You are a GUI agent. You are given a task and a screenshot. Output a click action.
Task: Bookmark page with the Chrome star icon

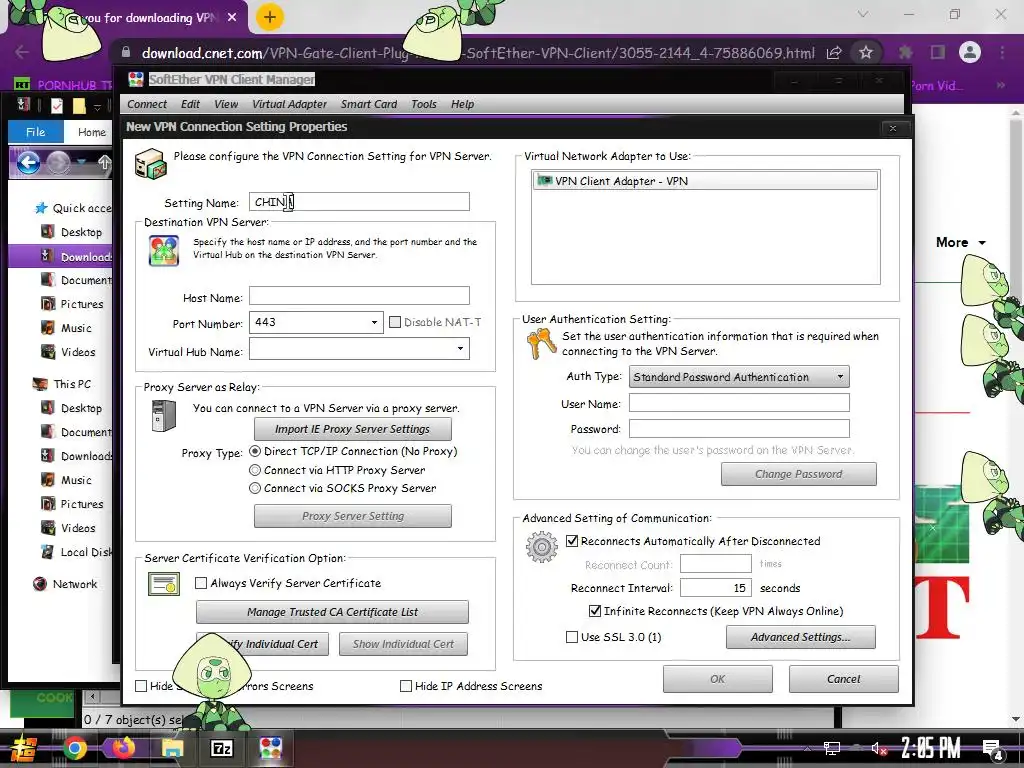tap(866, 52)
